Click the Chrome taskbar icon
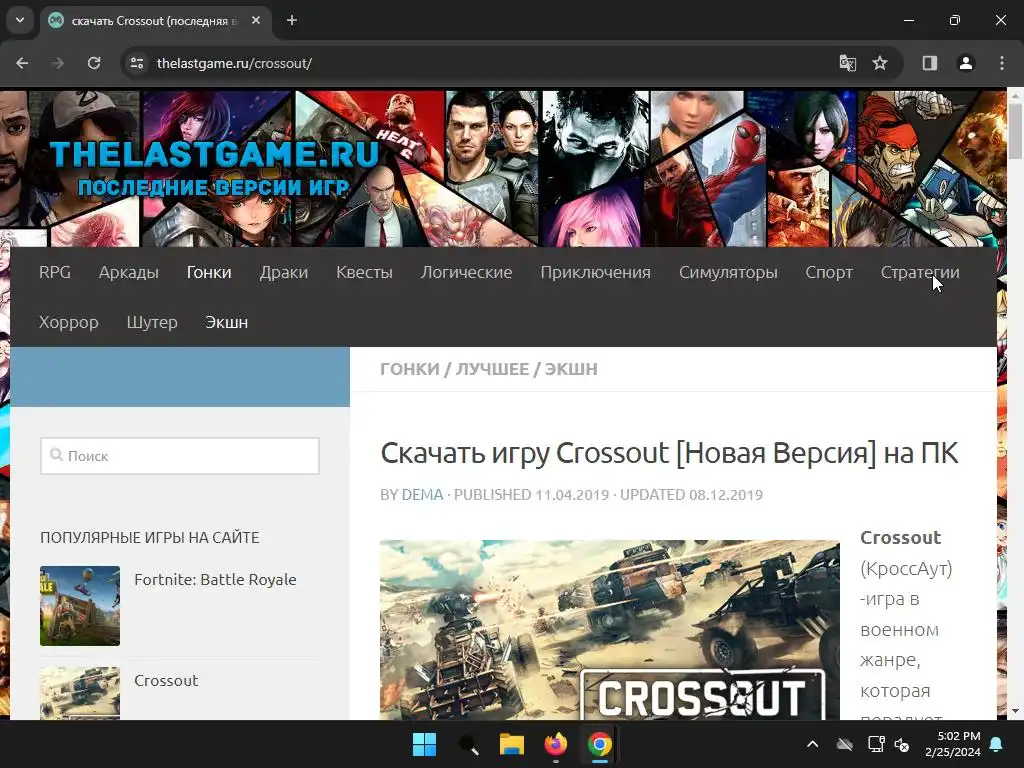The image size is (1024, 768). tap(600, 744)
